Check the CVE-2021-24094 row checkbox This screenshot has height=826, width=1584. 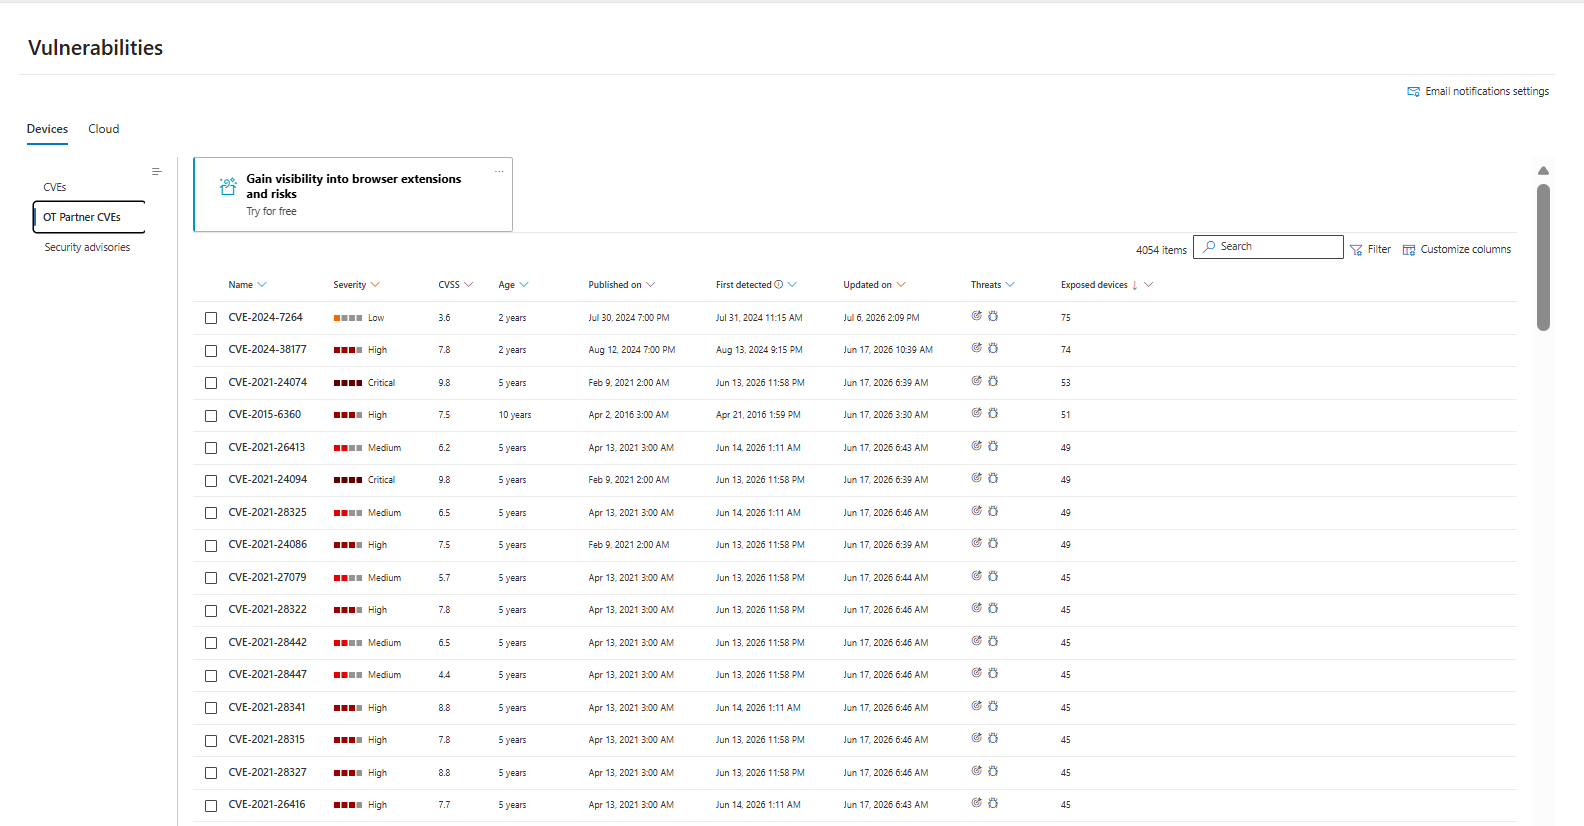click(x=211, y=481)
